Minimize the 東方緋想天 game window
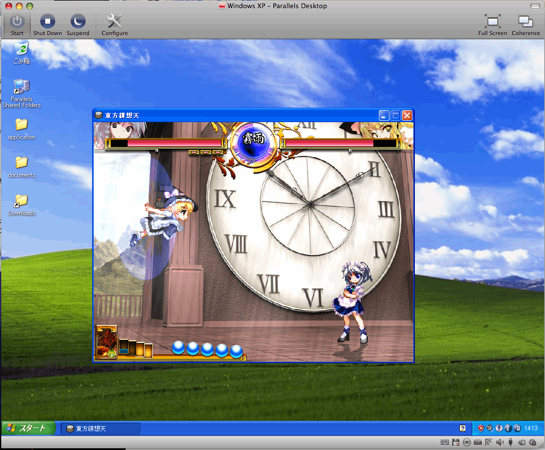This screenshot has height=450, width=545. point(384,115)
